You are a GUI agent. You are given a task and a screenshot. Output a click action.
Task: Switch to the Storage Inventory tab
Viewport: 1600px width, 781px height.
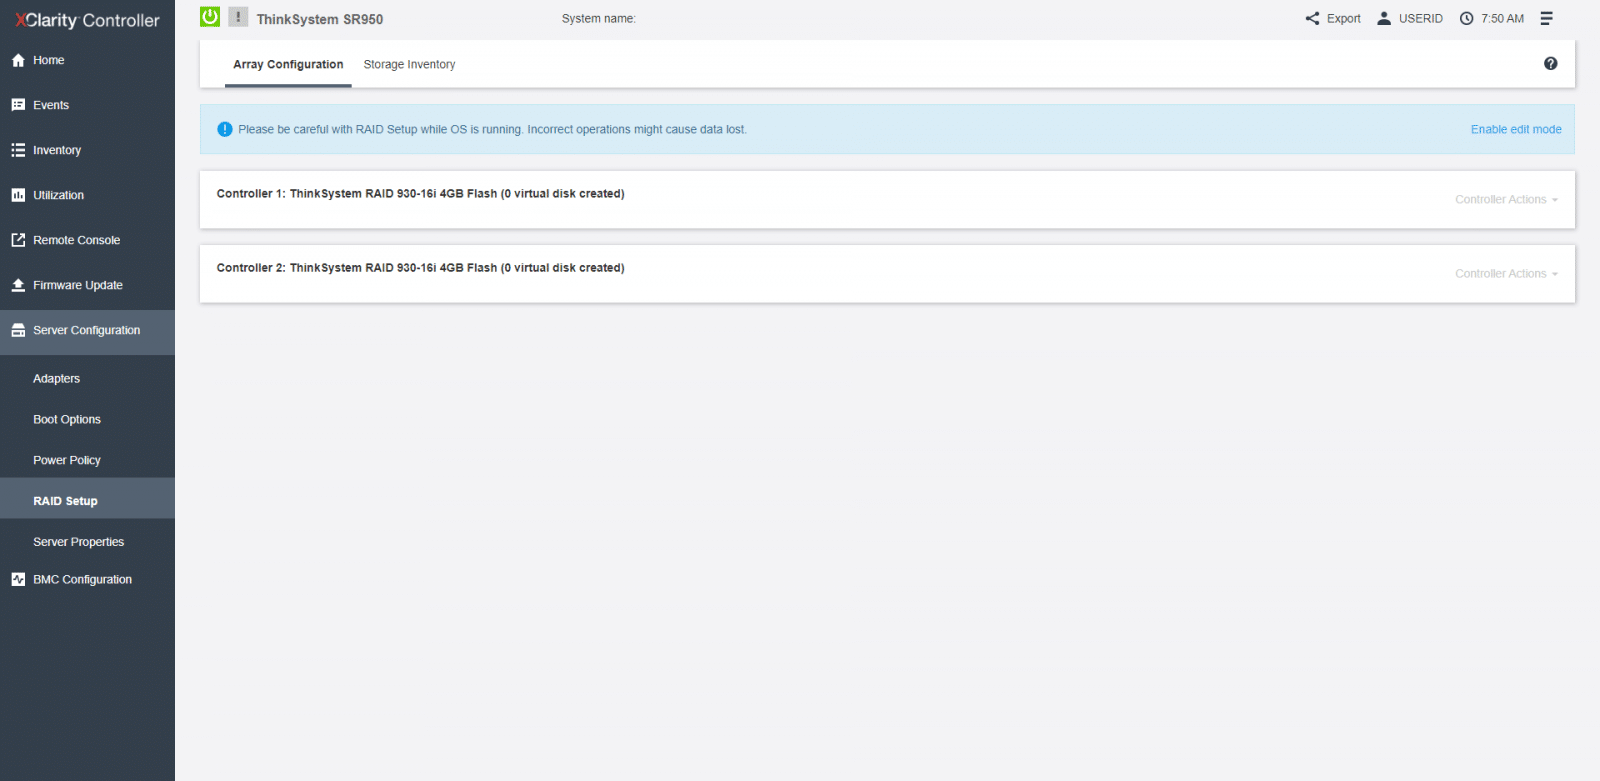tap(409, 64)
